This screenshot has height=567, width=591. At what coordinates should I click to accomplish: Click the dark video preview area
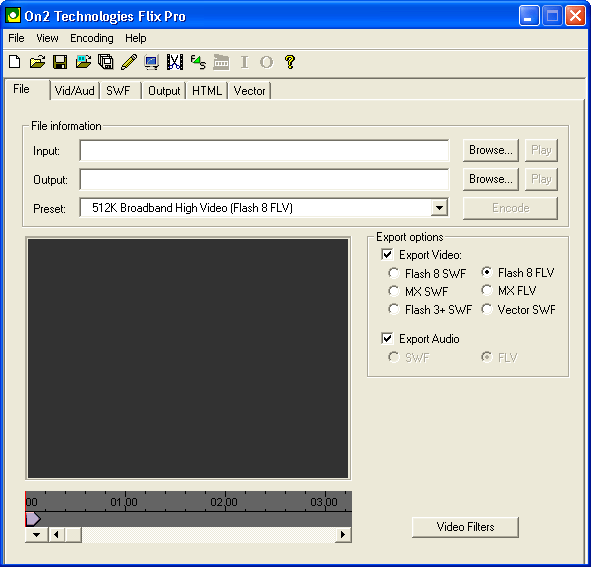pos(188,359)
